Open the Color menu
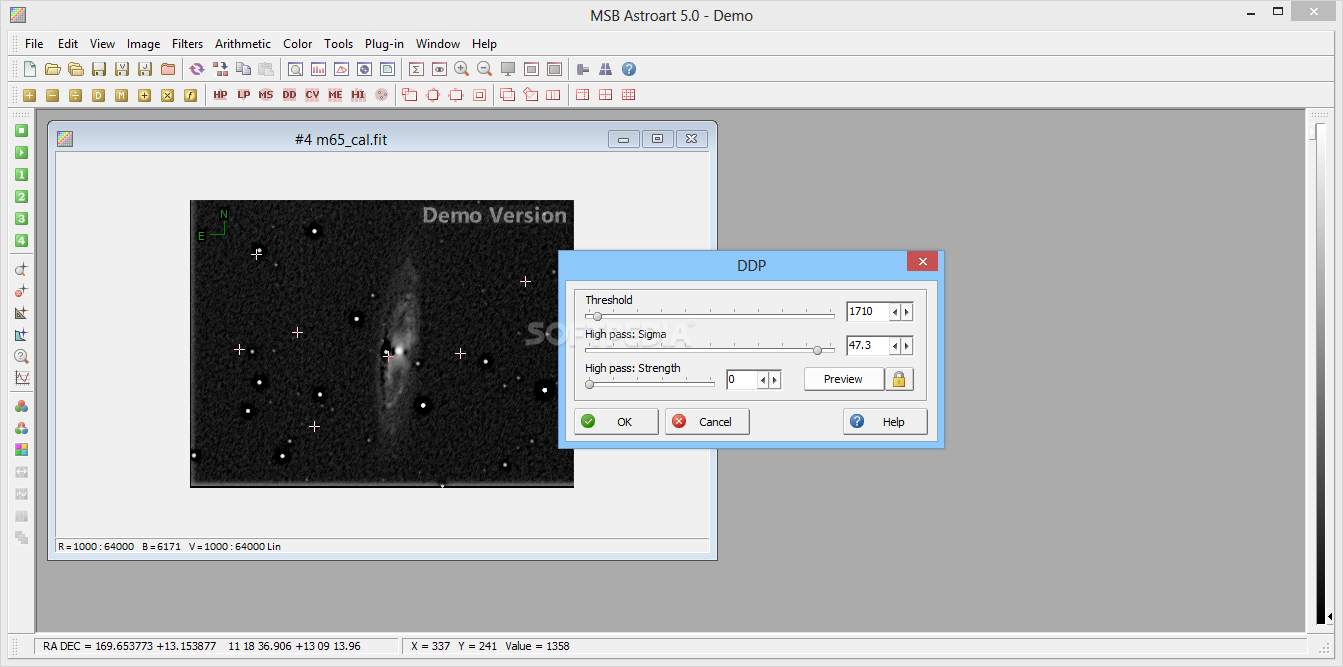Screen dimensions: 1343x667 pyautogui.click(x=298, y=44)
